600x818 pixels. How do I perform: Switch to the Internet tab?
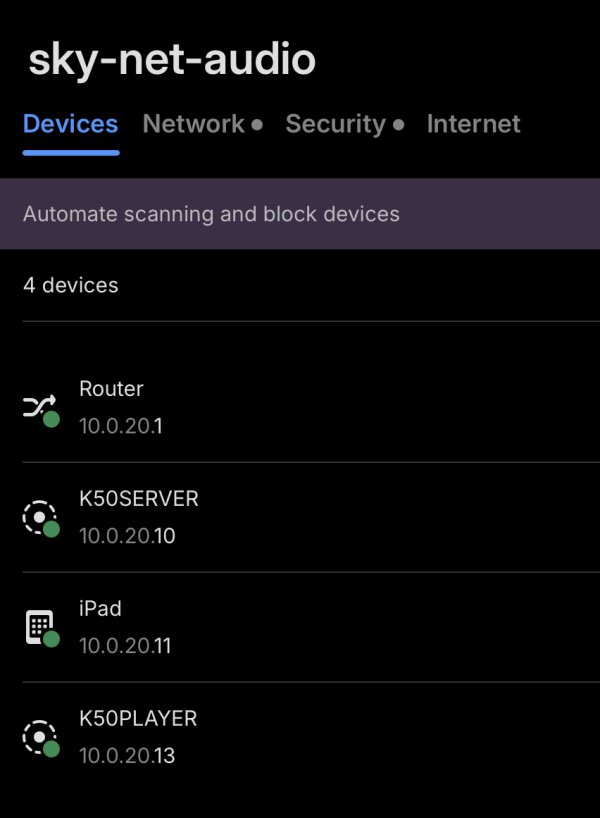[473, 124]
